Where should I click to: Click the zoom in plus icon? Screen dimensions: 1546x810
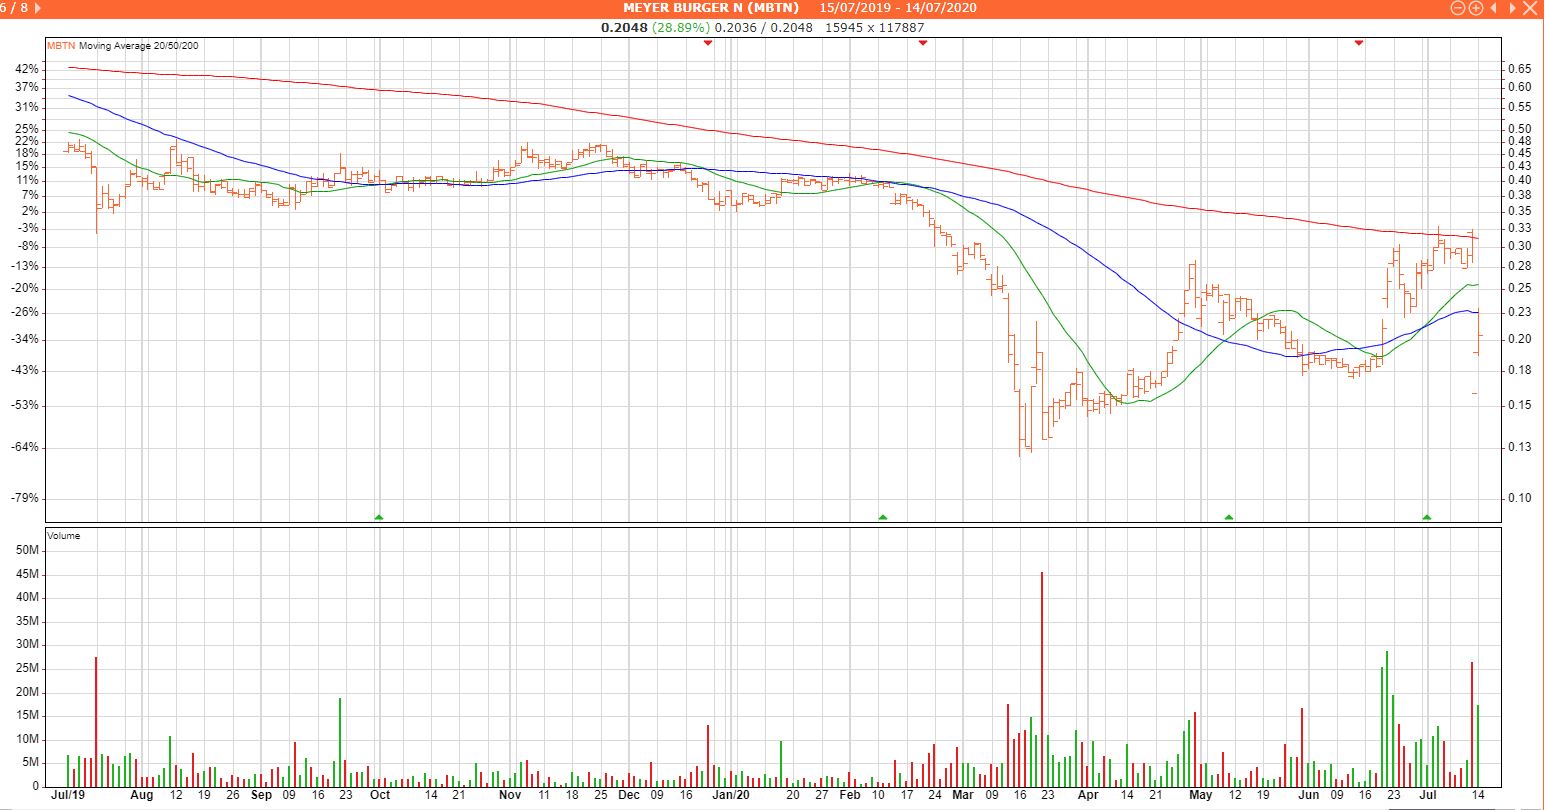1476,8
